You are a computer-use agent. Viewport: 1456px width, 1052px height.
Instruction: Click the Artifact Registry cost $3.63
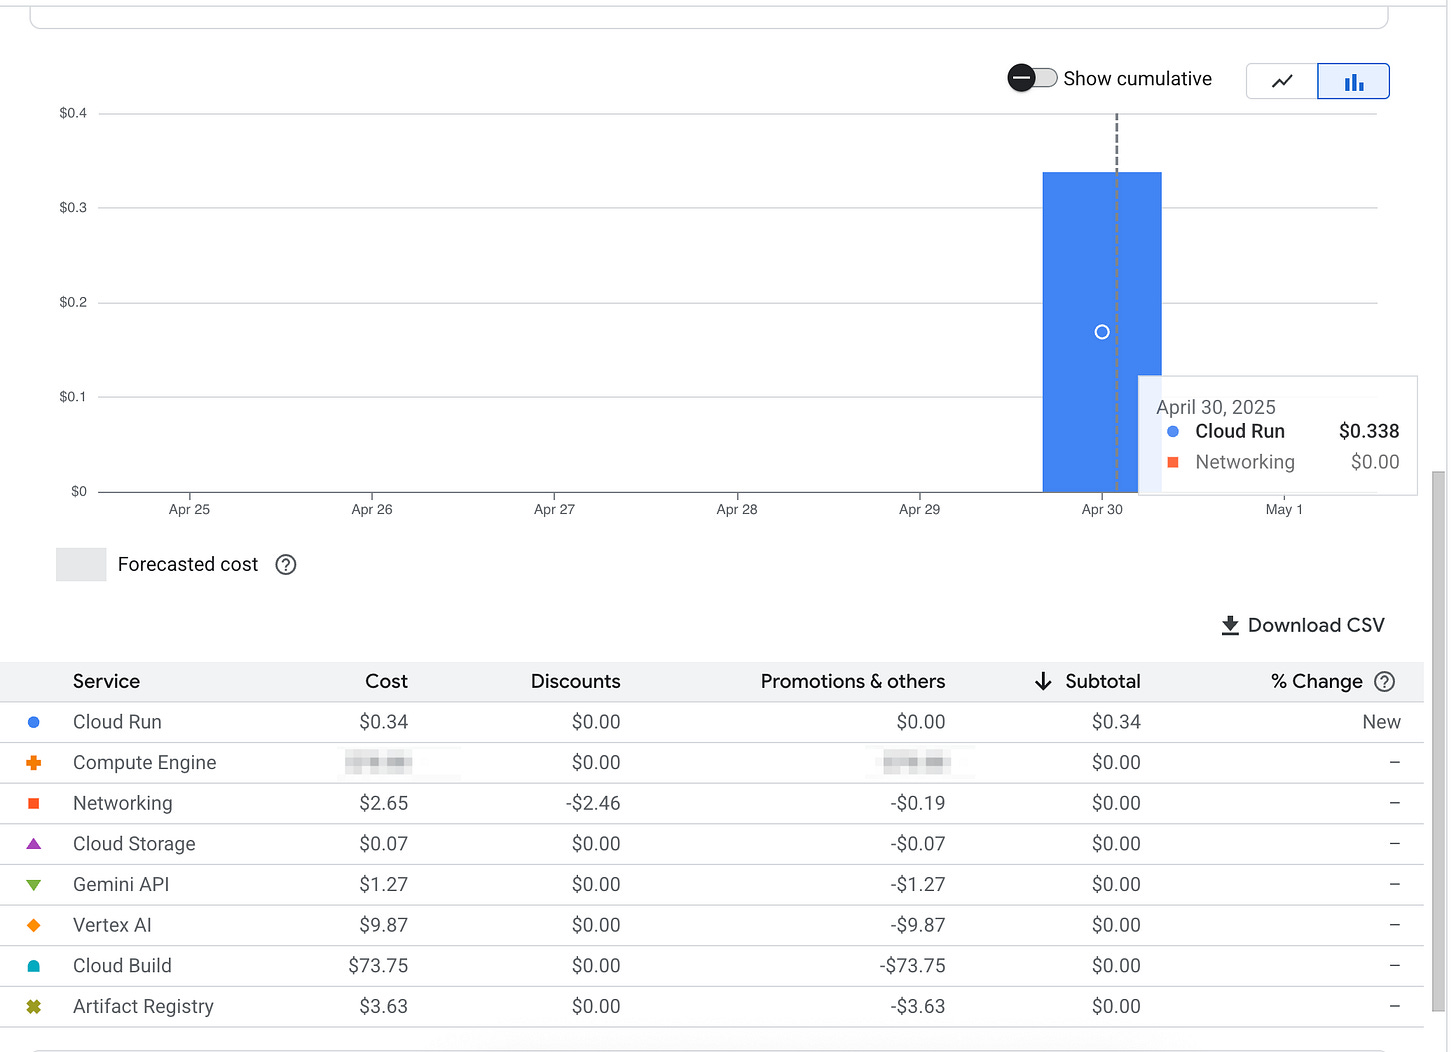383,1007
